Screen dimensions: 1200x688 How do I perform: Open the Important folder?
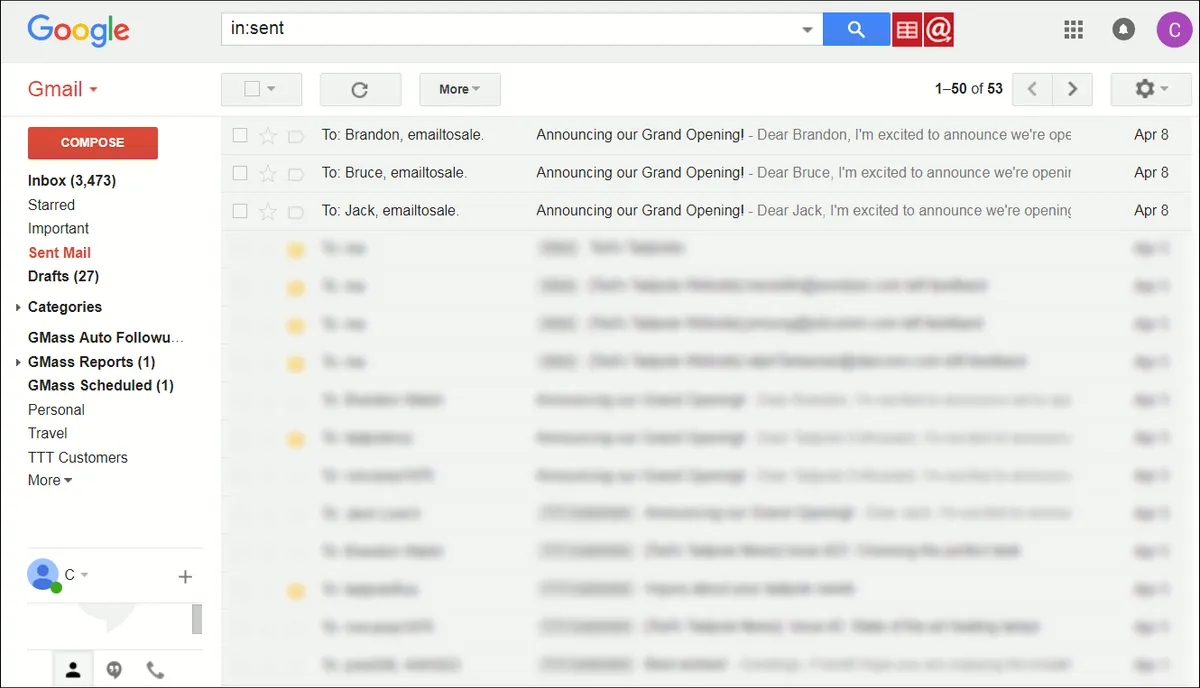[x=58, y=228]
